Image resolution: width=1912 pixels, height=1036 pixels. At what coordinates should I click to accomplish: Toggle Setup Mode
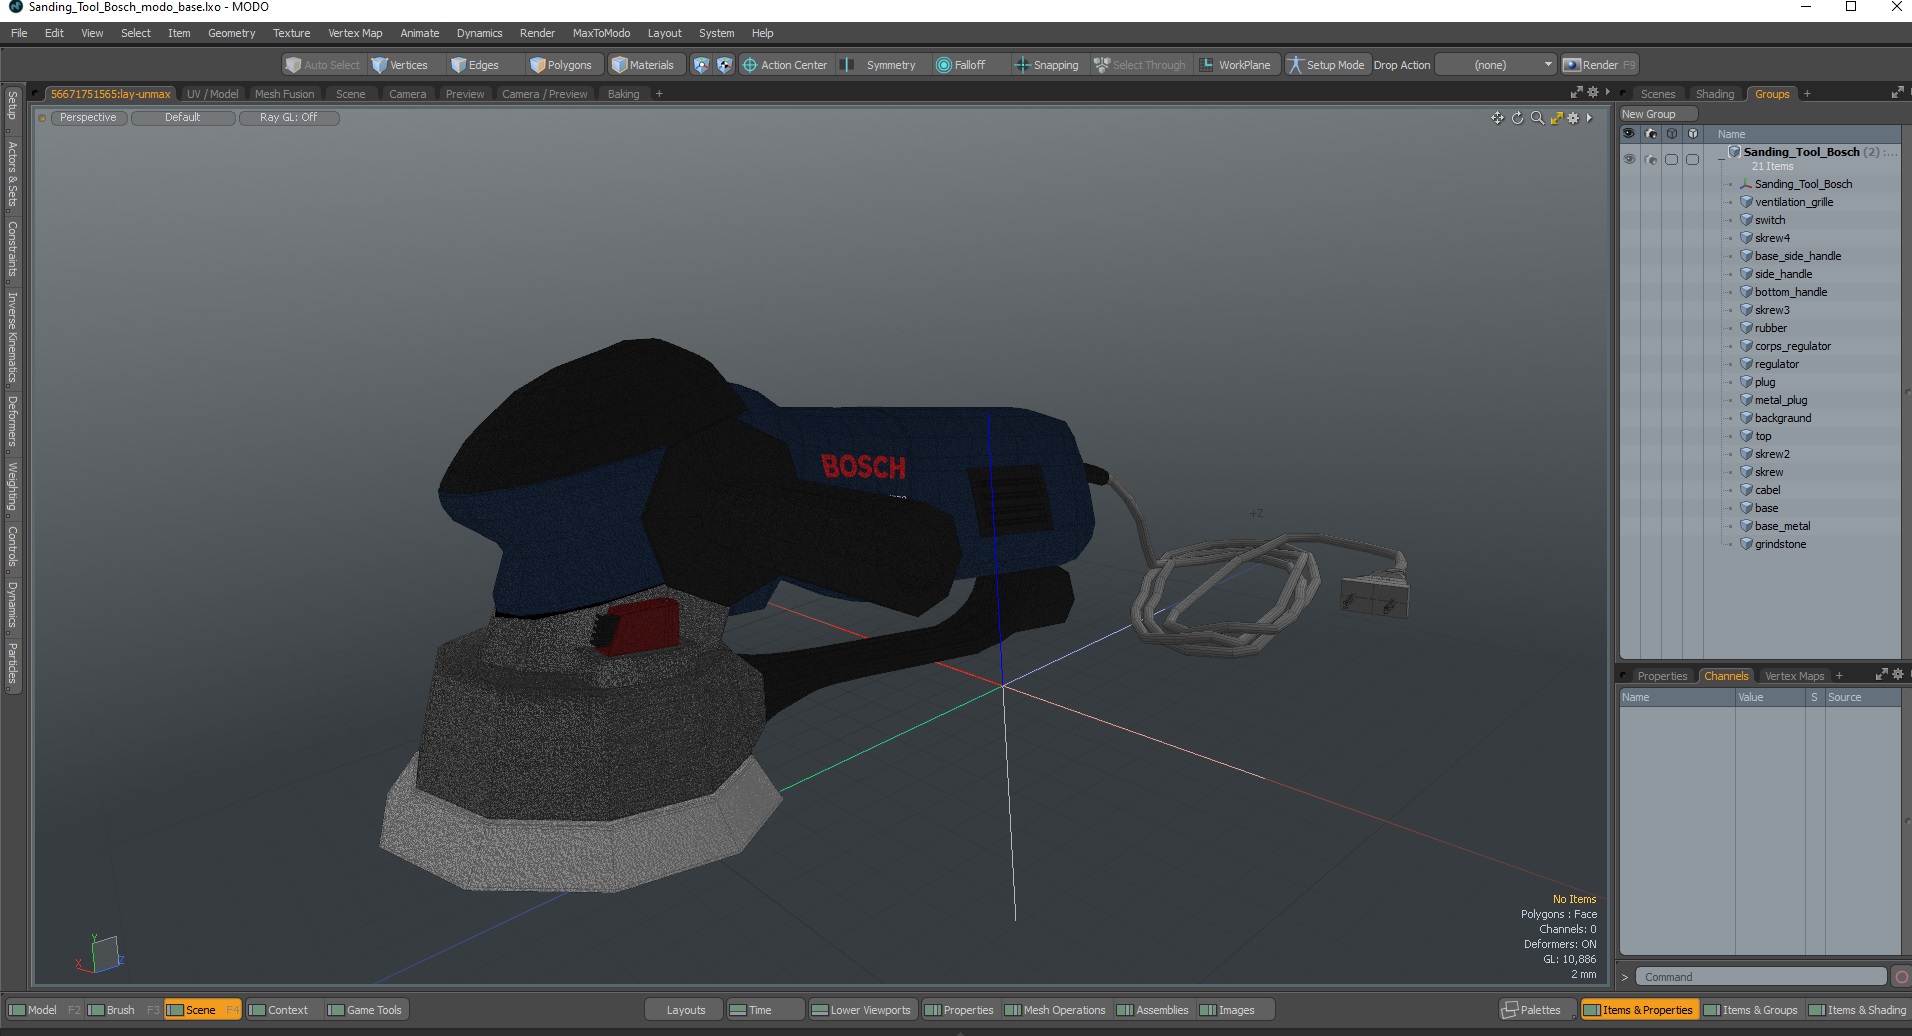point(1326,65)
